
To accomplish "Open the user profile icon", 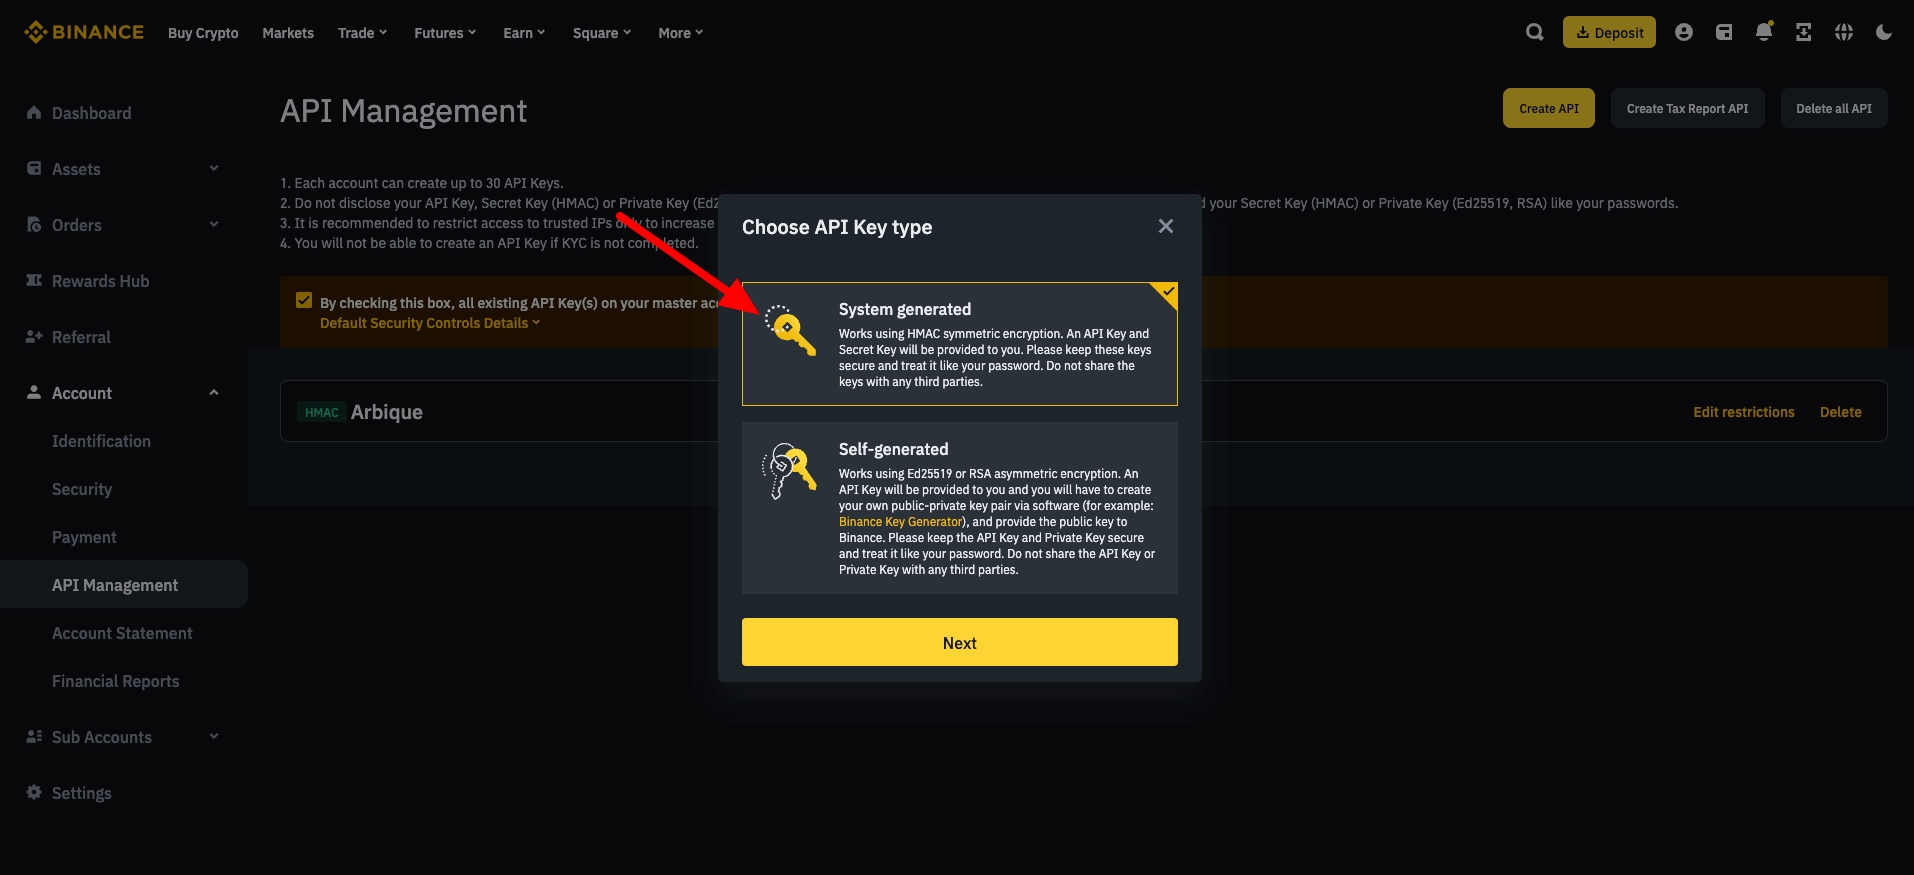I will [1684, 32].
